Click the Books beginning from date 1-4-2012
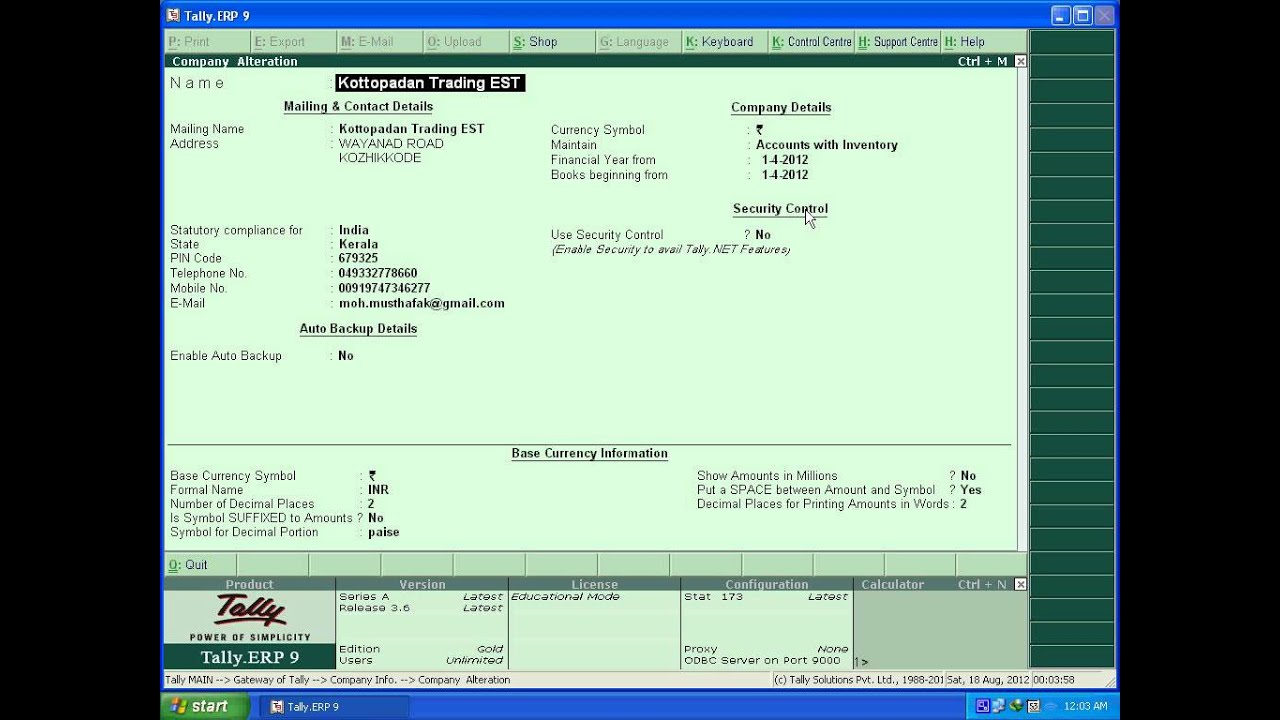Screen dimensions: 1280x720 (785, 175)
